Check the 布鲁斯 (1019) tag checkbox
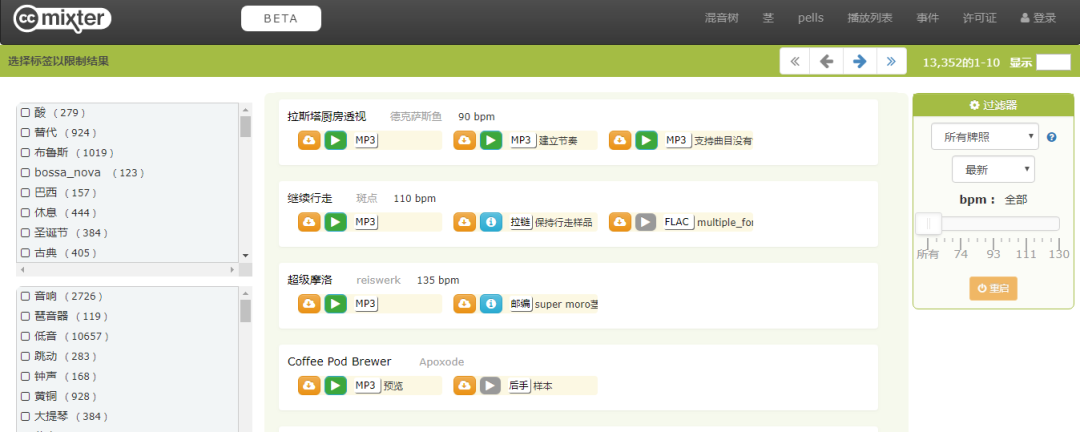The height and width of the screenshot is (432, 1080). point(25,152)
